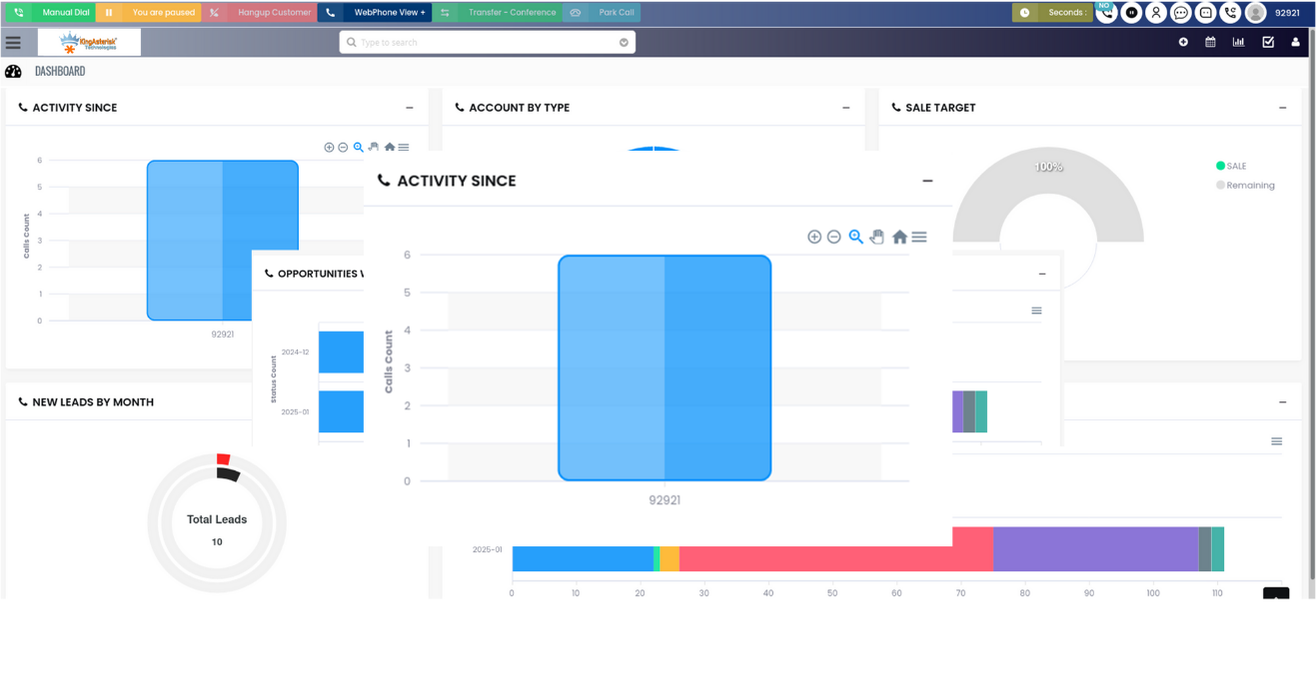Expand the search box dropdown arrow

click(x=624, y=43)
